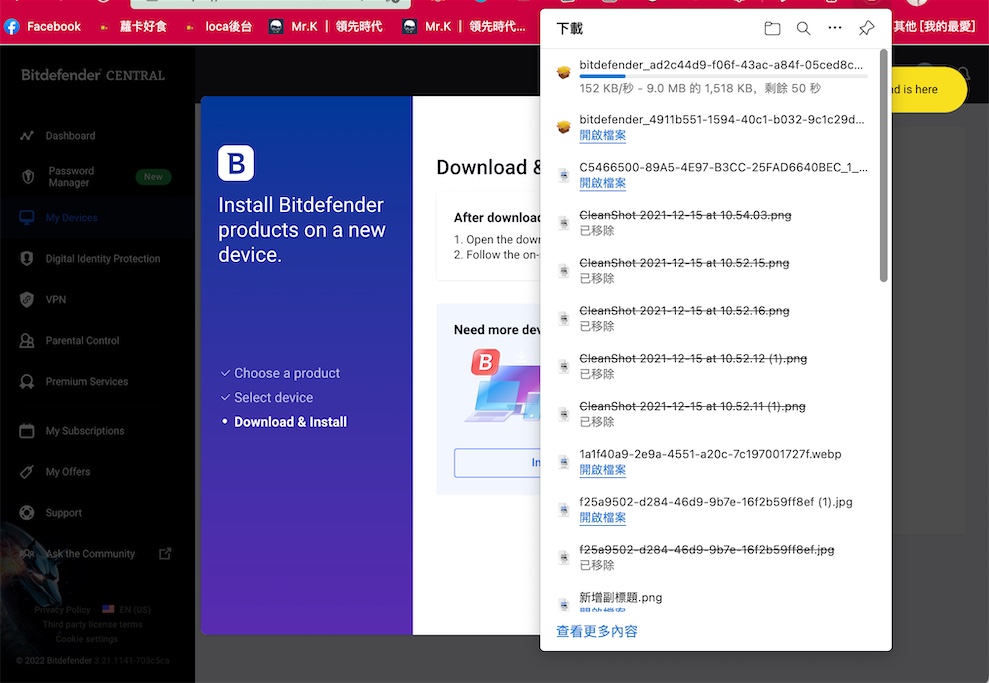The height and width of the screenshot is (683, 989).
Task: Click Bitdefender CENTRAL logo in sidebar
Action: (x=93, y=75)
